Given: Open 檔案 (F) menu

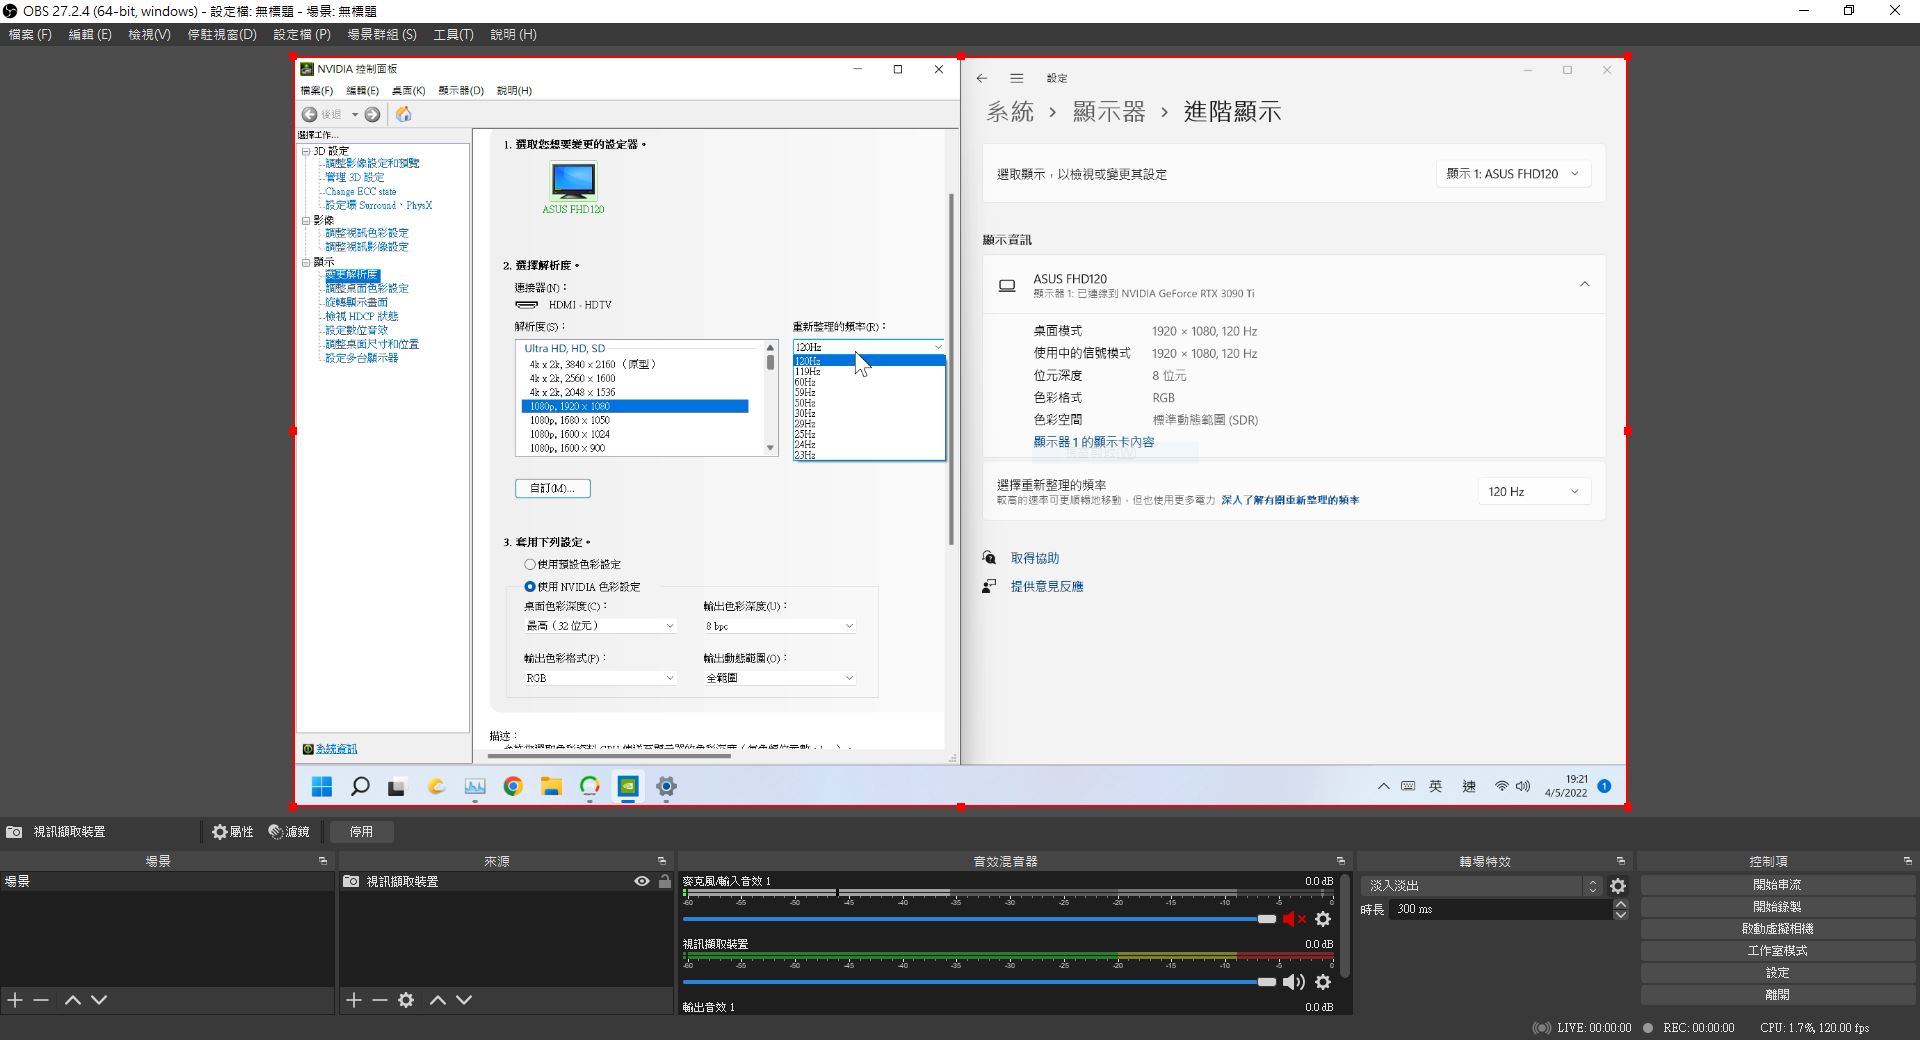Looking at the screenshot, I should 30,34.
